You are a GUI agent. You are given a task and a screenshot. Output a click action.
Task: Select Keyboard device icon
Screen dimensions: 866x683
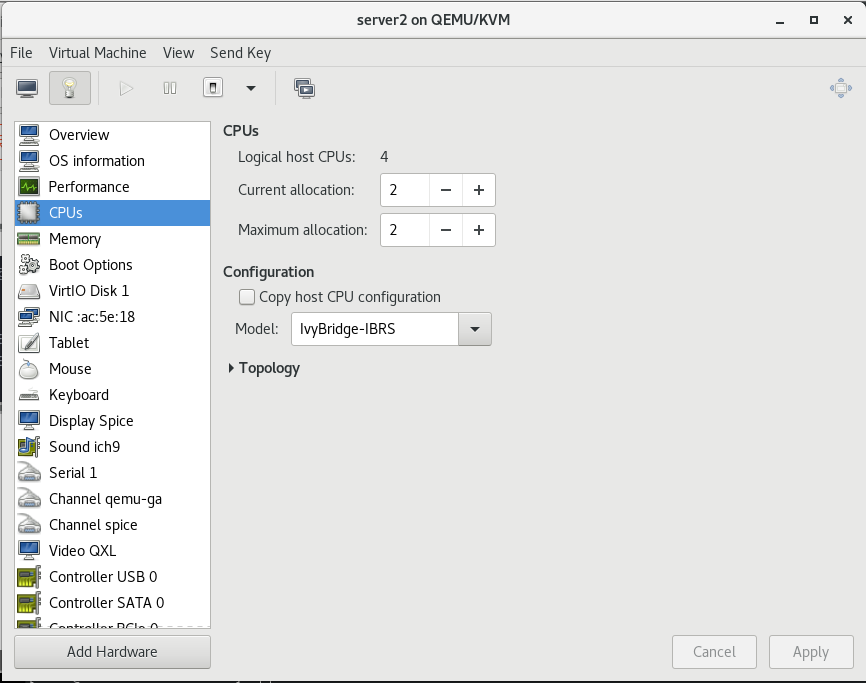[29, 395]
